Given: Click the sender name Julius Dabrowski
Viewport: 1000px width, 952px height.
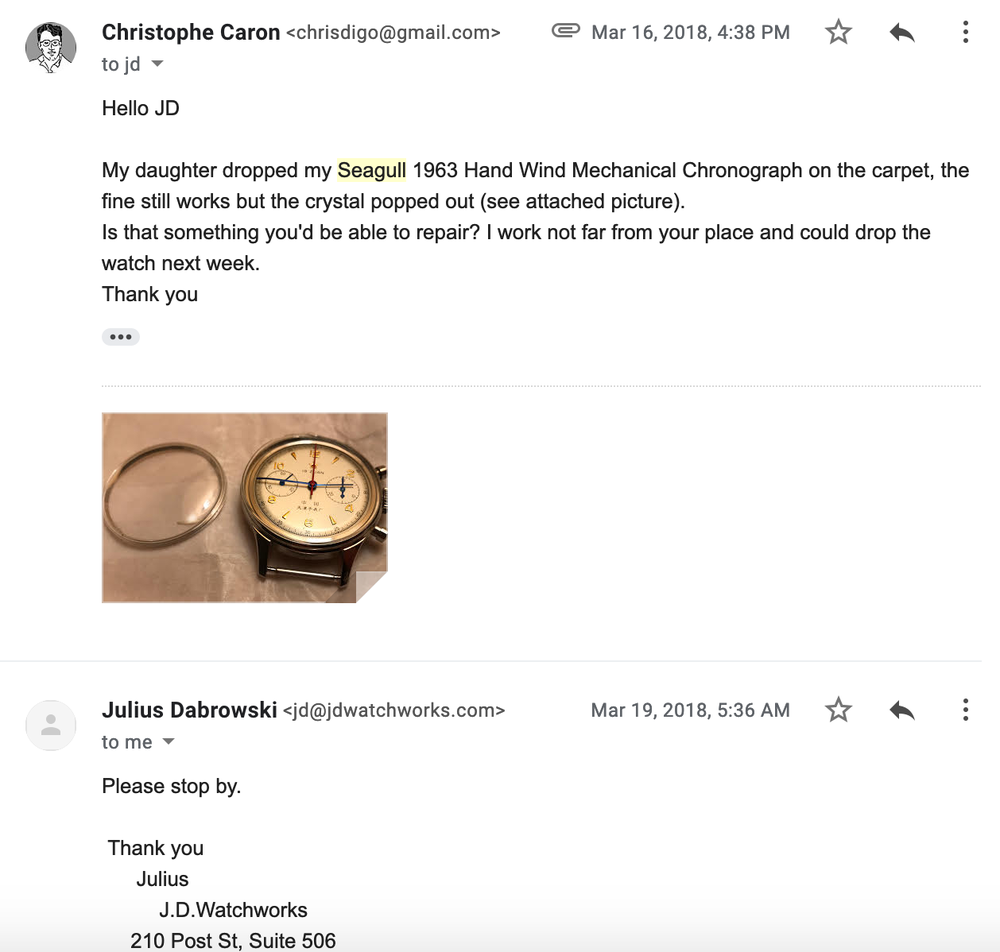Looking at the screenshot, I should tap(189, 710).
